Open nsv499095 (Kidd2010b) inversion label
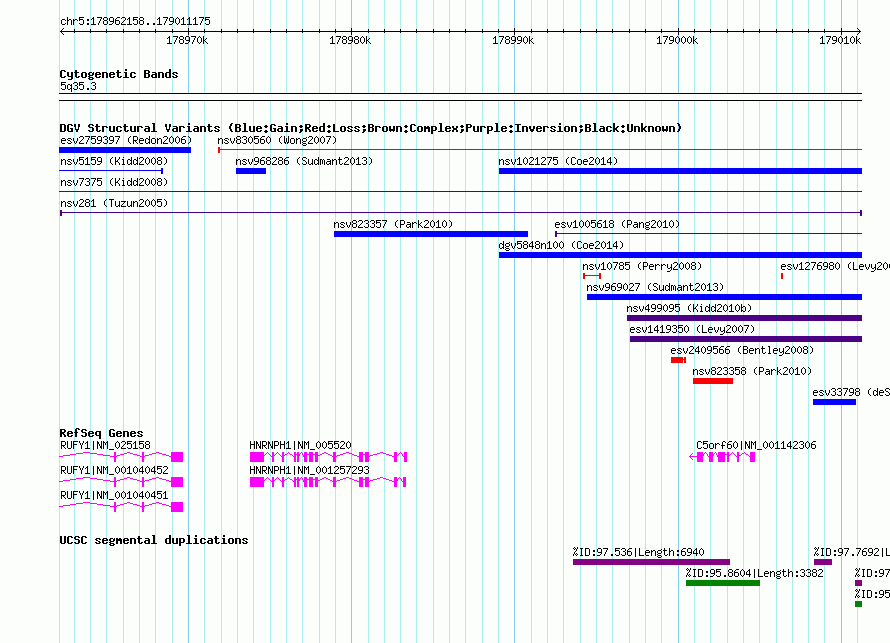The height and width of the screenshot is (643, 890). tap(689, 308)
